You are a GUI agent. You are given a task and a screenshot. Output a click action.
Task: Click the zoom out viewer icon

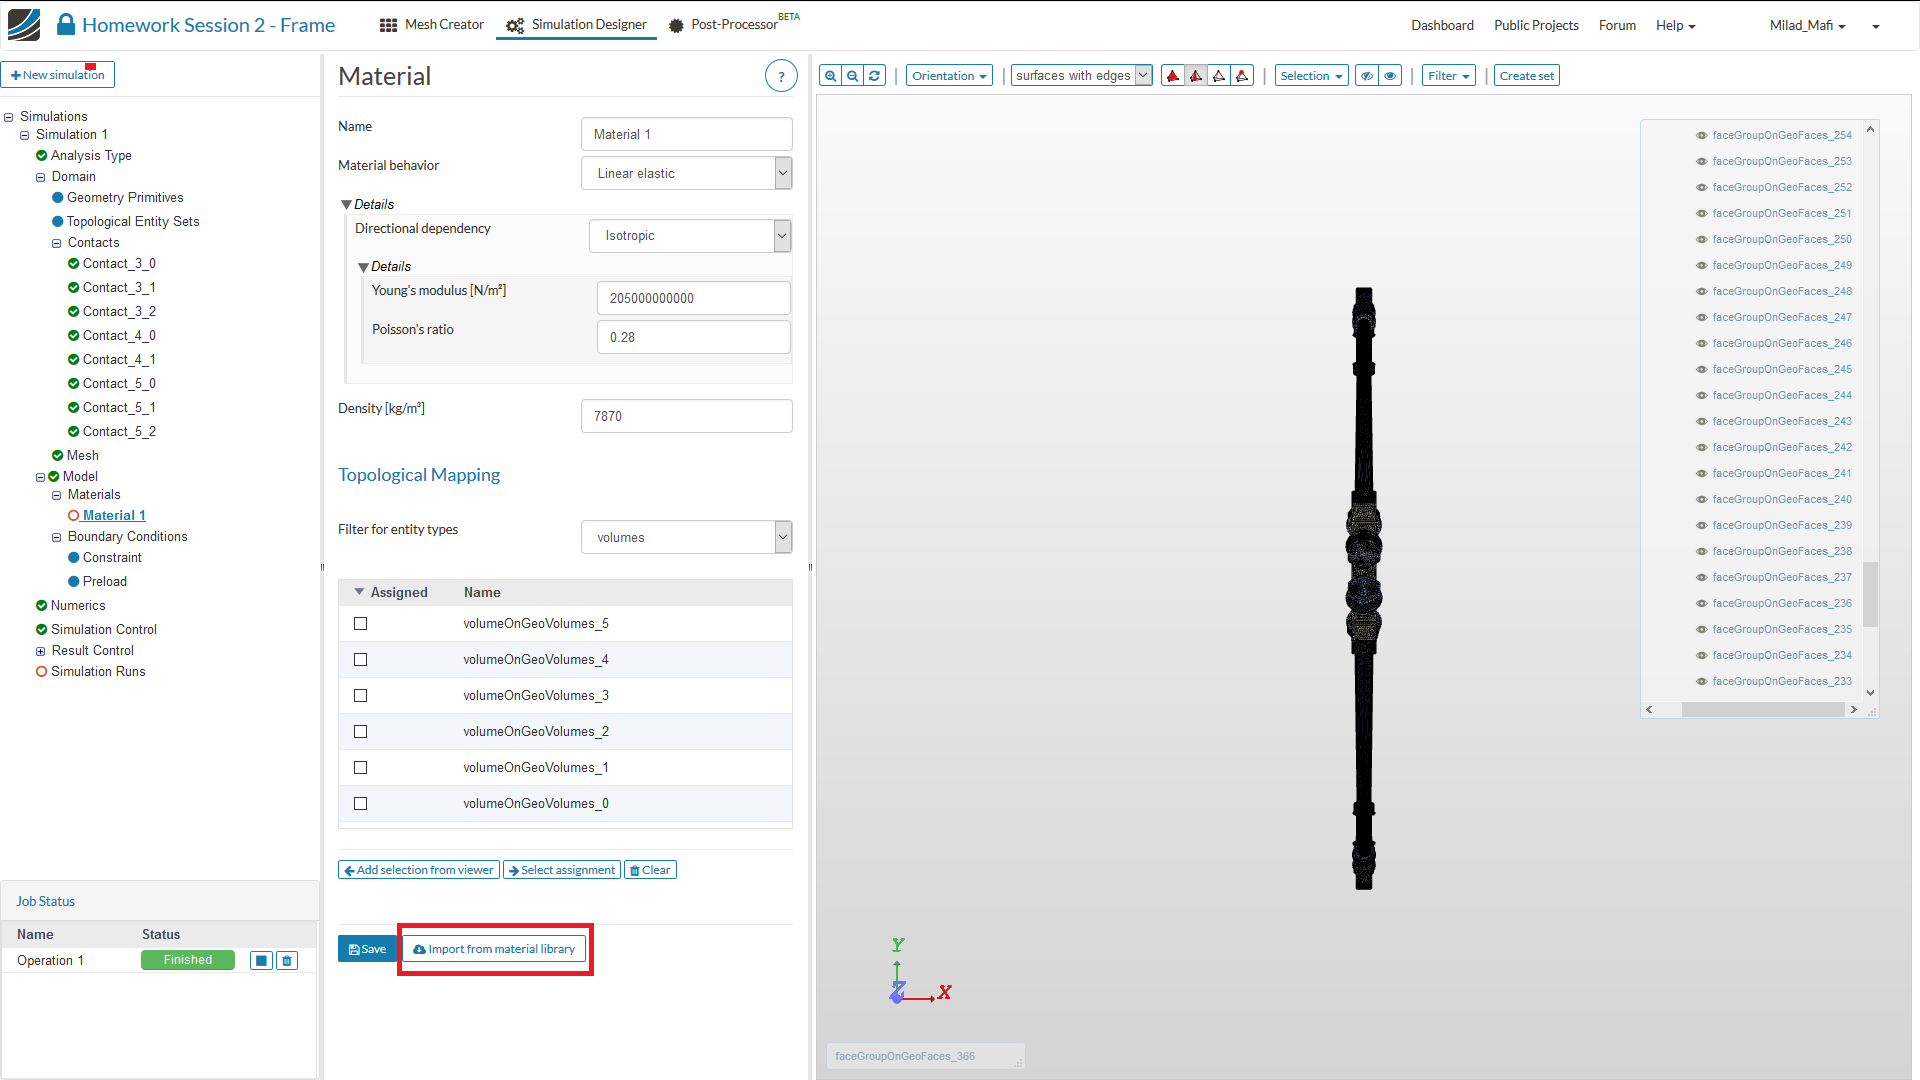[852, 76]
